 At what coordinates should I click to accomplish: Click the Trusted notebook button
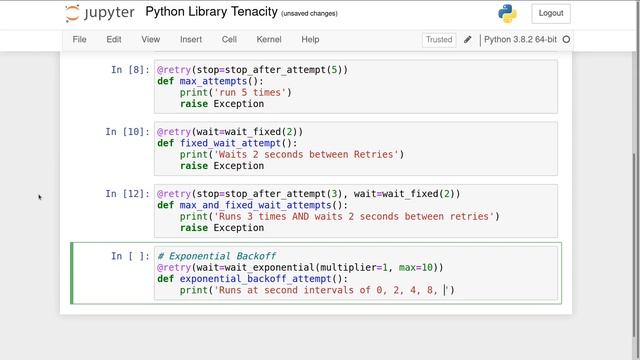(x=439, y=40)
